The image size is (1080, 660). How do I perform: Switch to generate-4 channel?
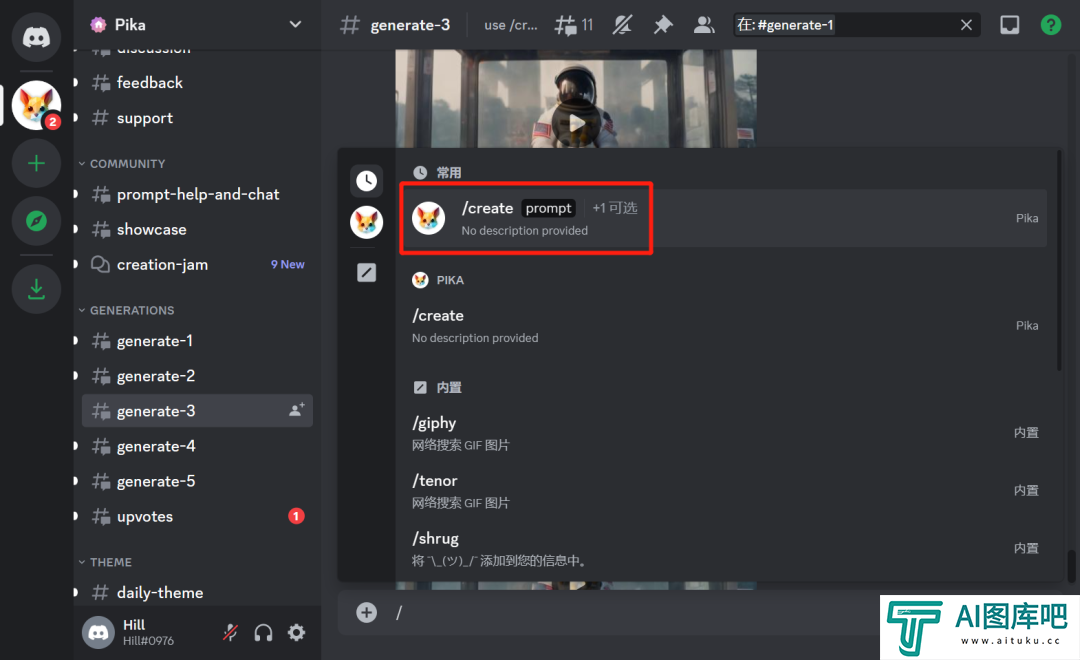197,446
